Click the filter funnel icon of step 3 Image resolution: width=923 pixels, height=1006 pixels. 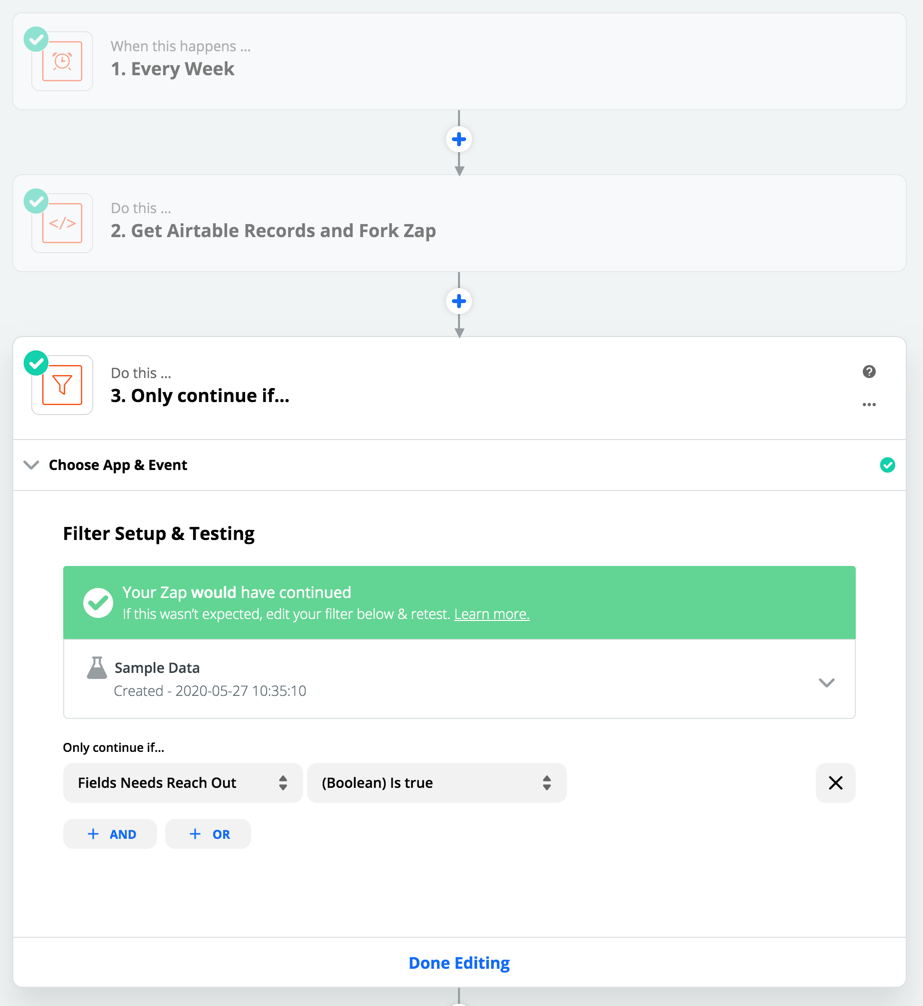[x=62, y=385]
